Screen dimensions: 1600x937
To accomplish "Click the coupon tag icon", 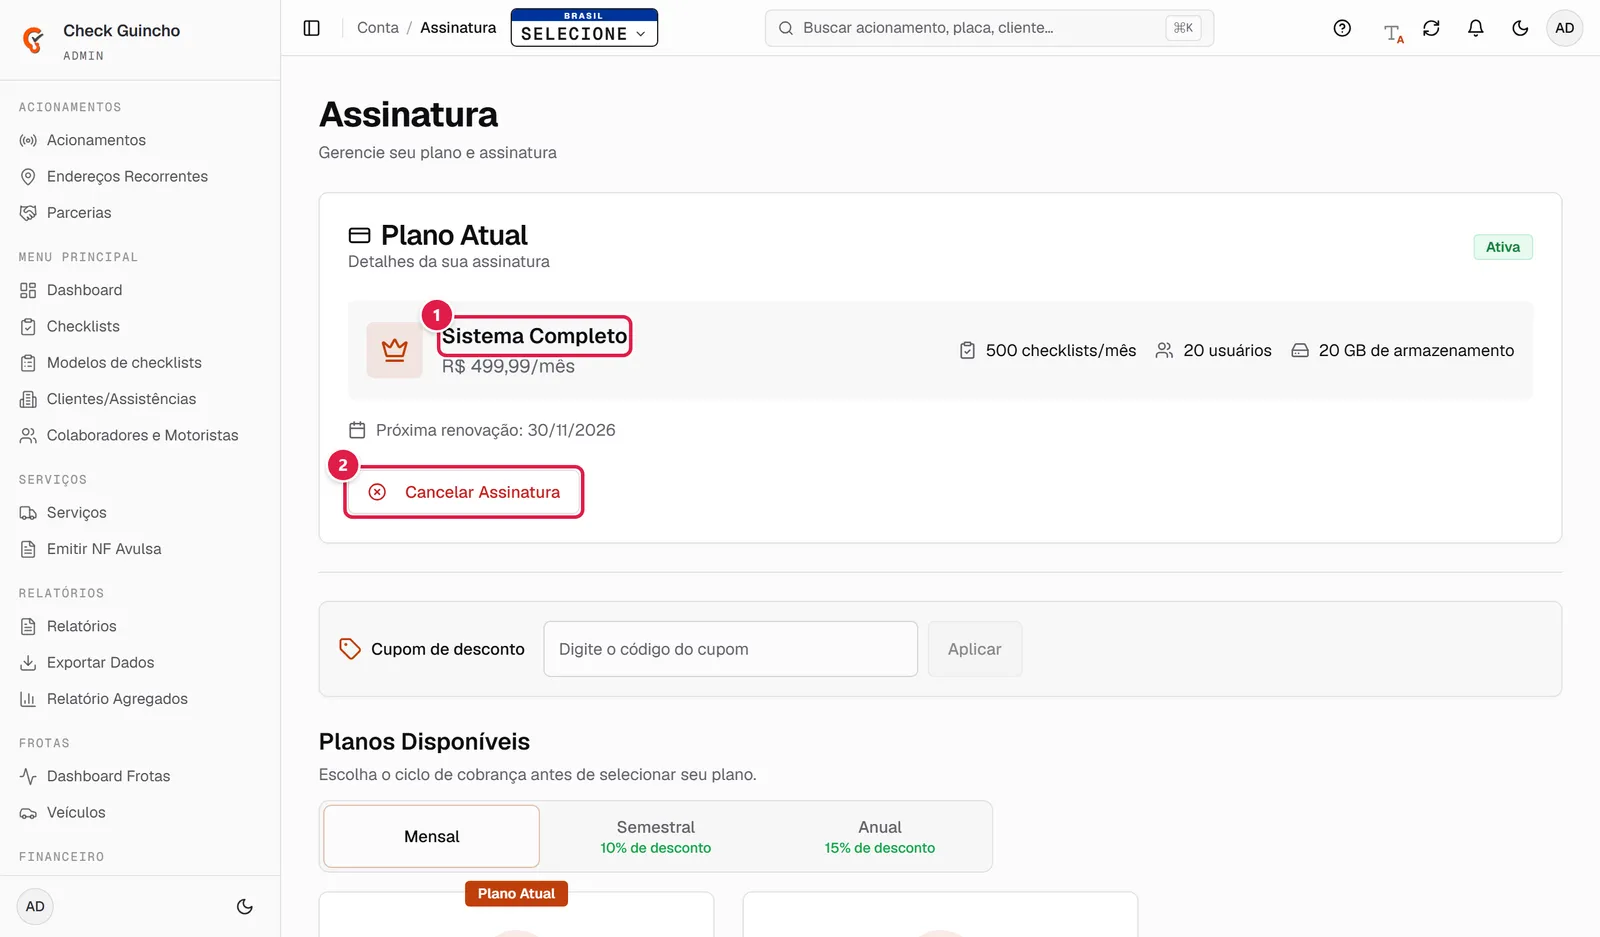I will coord(350,649).
